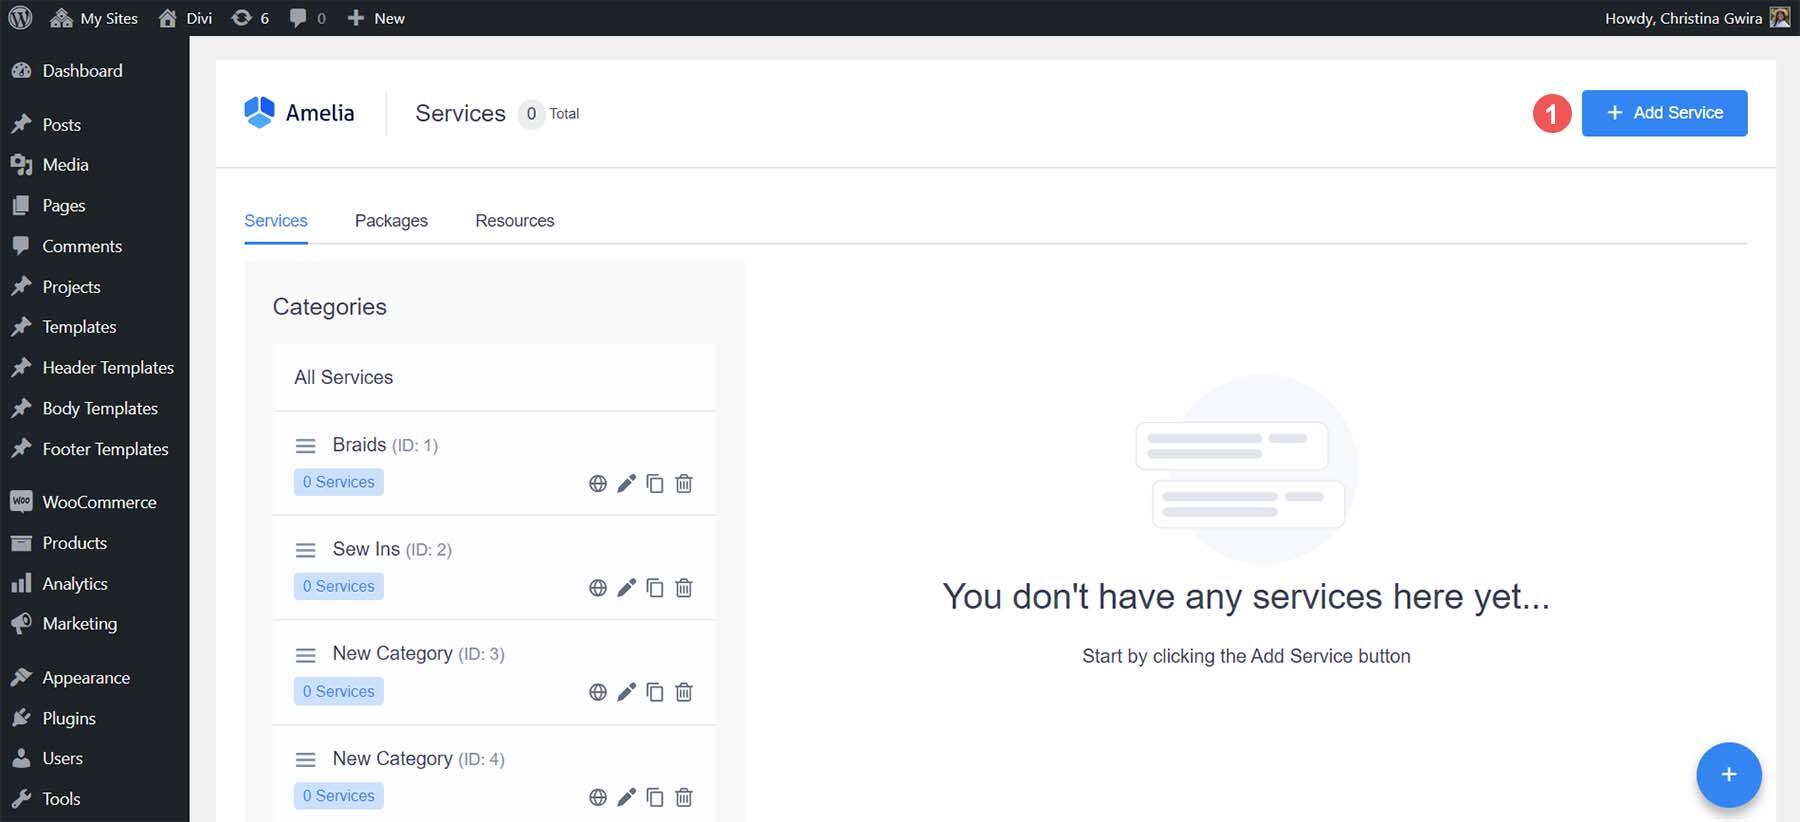The image size is (1800, 822).
Task: Edit New Category ID 4 with pencil icon
Action: 626,797
